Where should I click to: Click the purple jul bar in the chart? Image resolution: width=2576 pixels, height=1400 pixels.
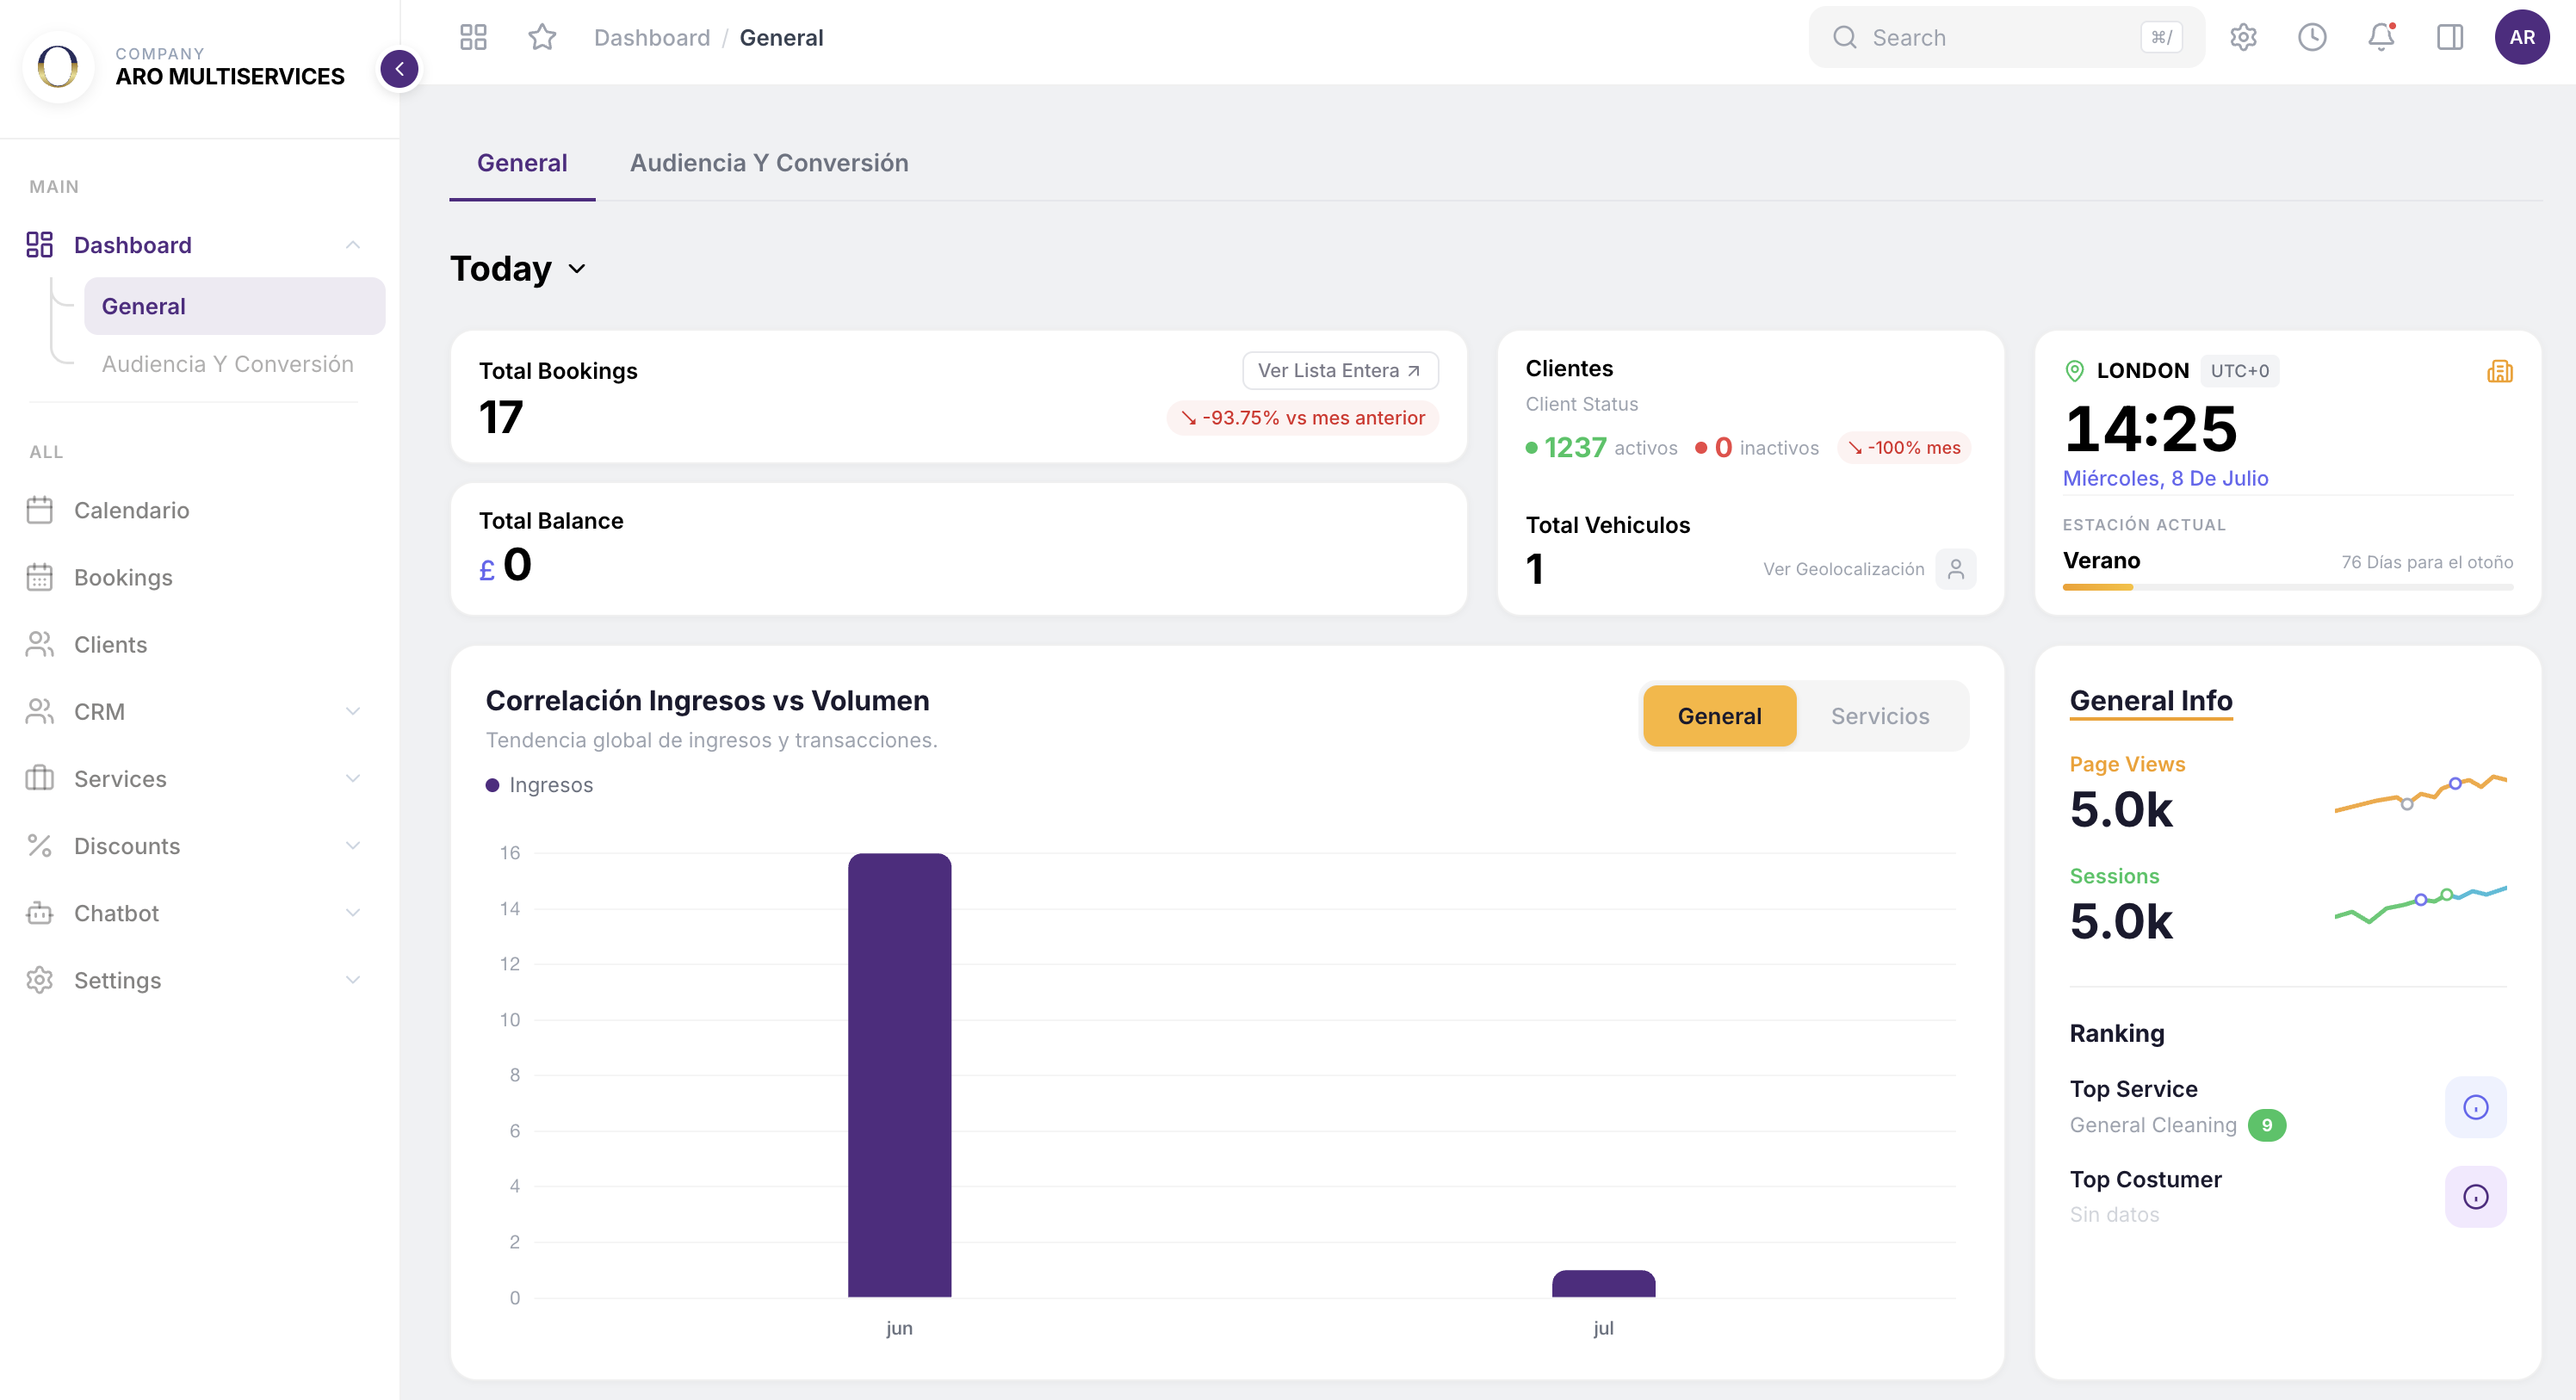coord(1603,1284)
